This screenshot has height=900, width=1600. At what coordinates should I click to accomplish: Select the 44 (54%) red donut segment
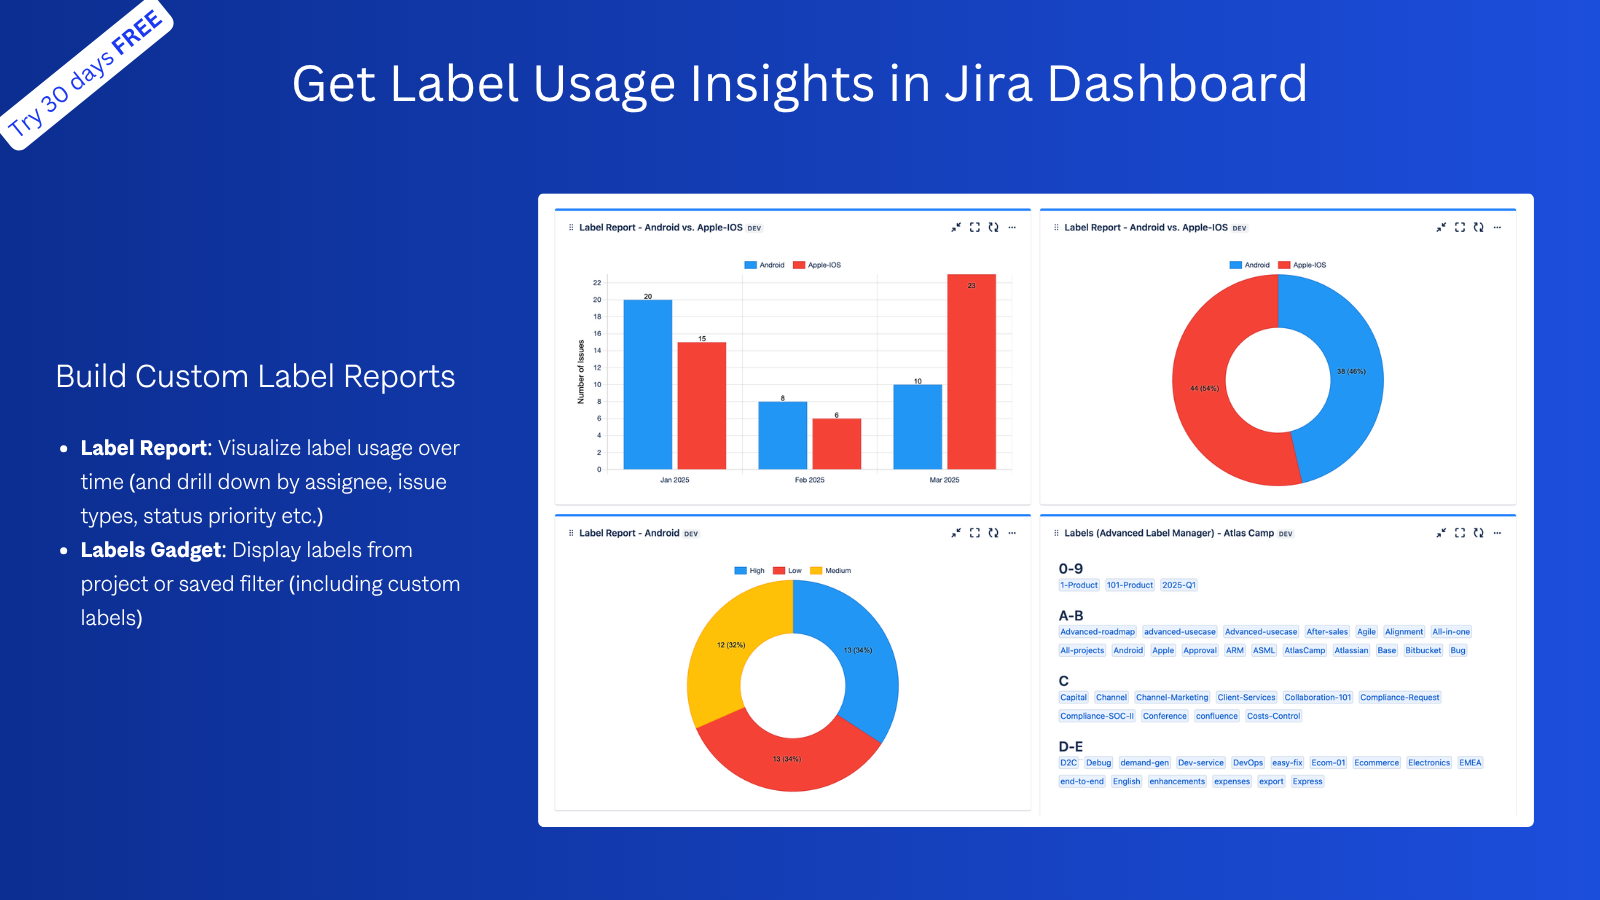[x=1204, y=388]
